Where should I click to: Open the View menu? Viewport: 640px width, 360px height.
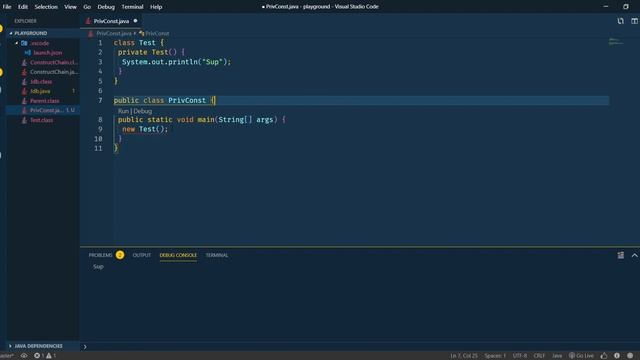click(70, 7)
